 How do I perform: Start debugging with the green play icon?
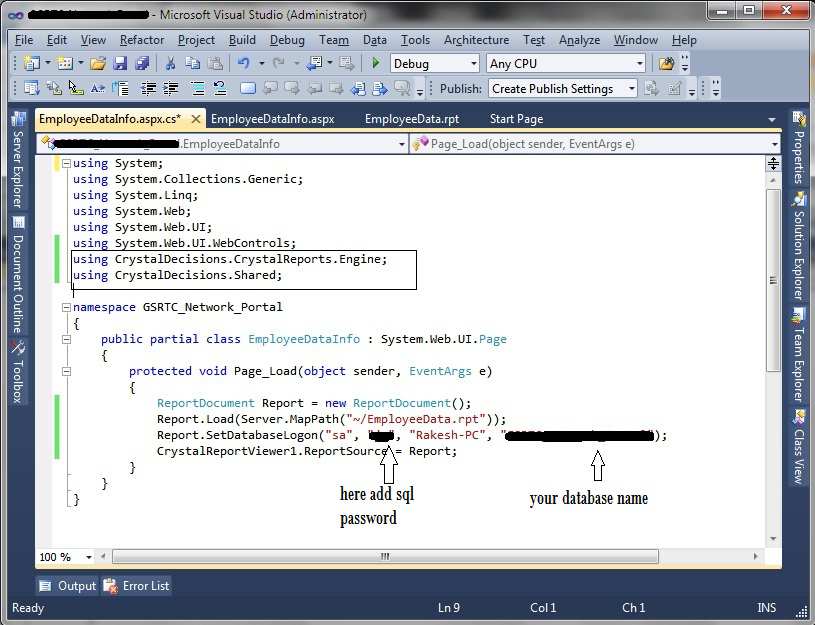(375, 64)
